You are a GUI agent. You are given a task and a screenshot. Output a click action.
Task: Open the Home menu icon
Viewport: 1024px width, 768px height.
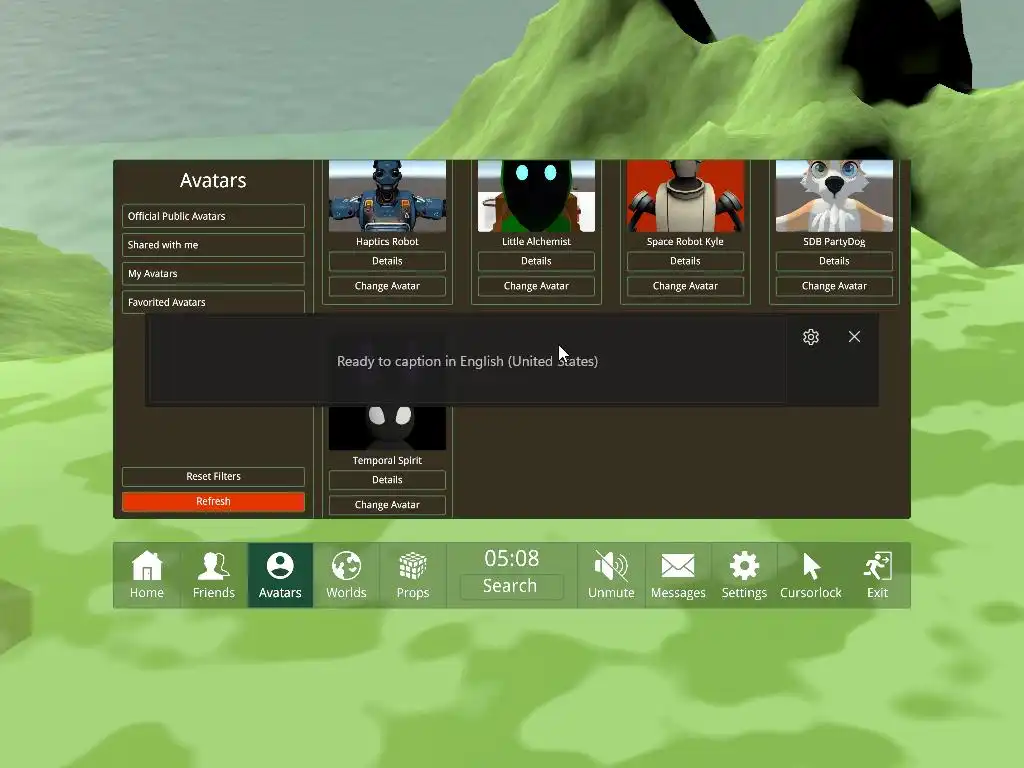pos(147,575)
